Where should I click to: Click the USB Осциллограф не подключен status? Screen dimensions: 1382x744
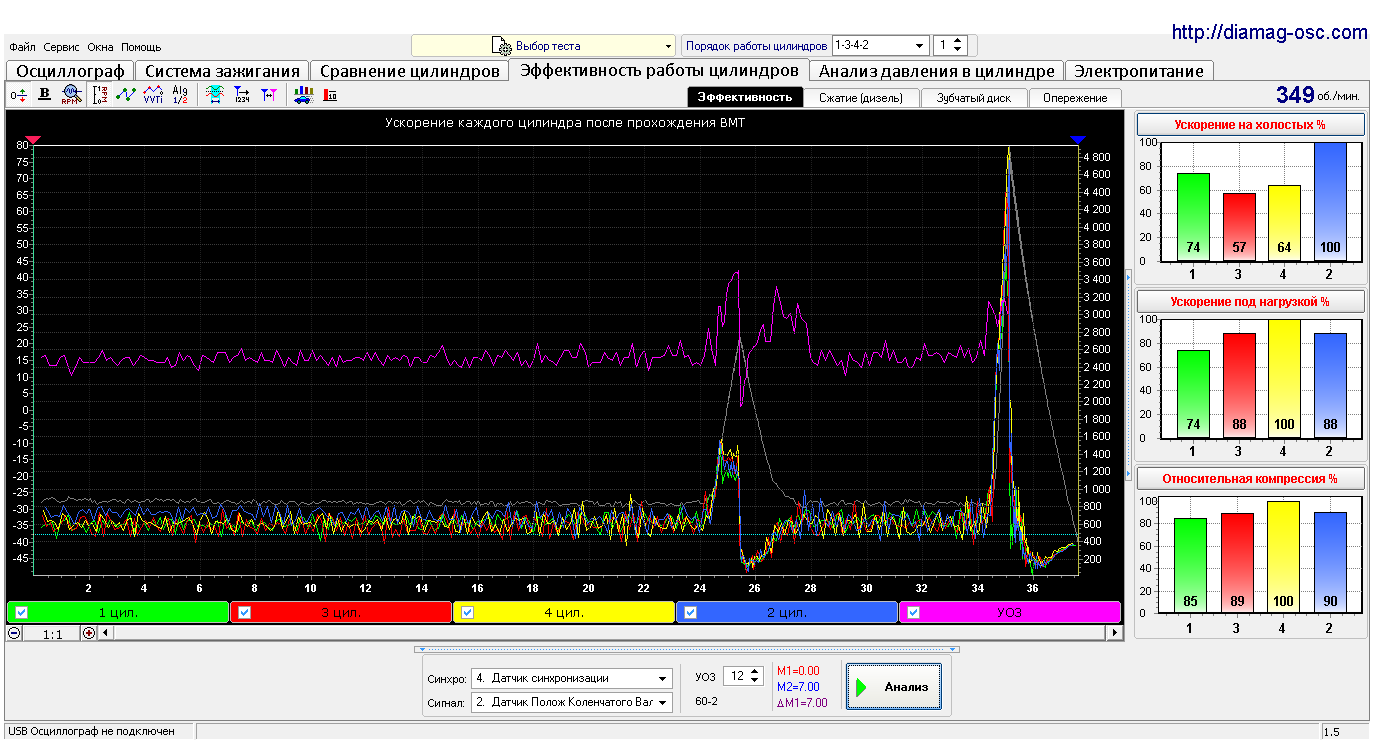[x=91, y=732]
